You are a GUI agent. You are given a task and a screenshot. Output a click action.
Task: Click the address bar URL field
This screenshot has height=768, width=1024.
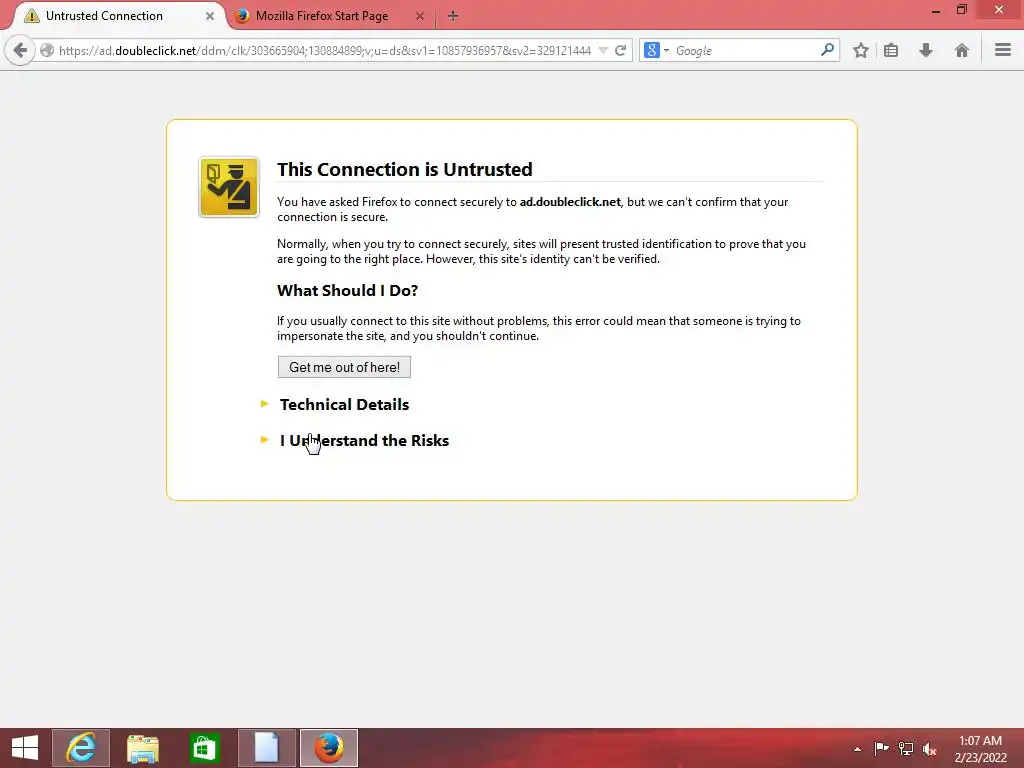(x=325, y=50)
